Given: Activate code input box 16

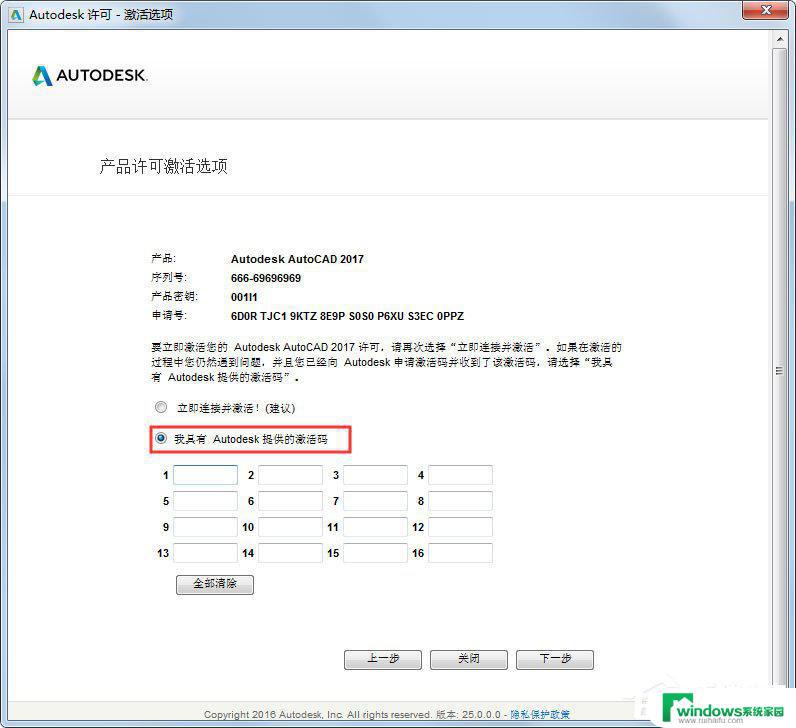Looking at the screenshot, I should [460, 553].
